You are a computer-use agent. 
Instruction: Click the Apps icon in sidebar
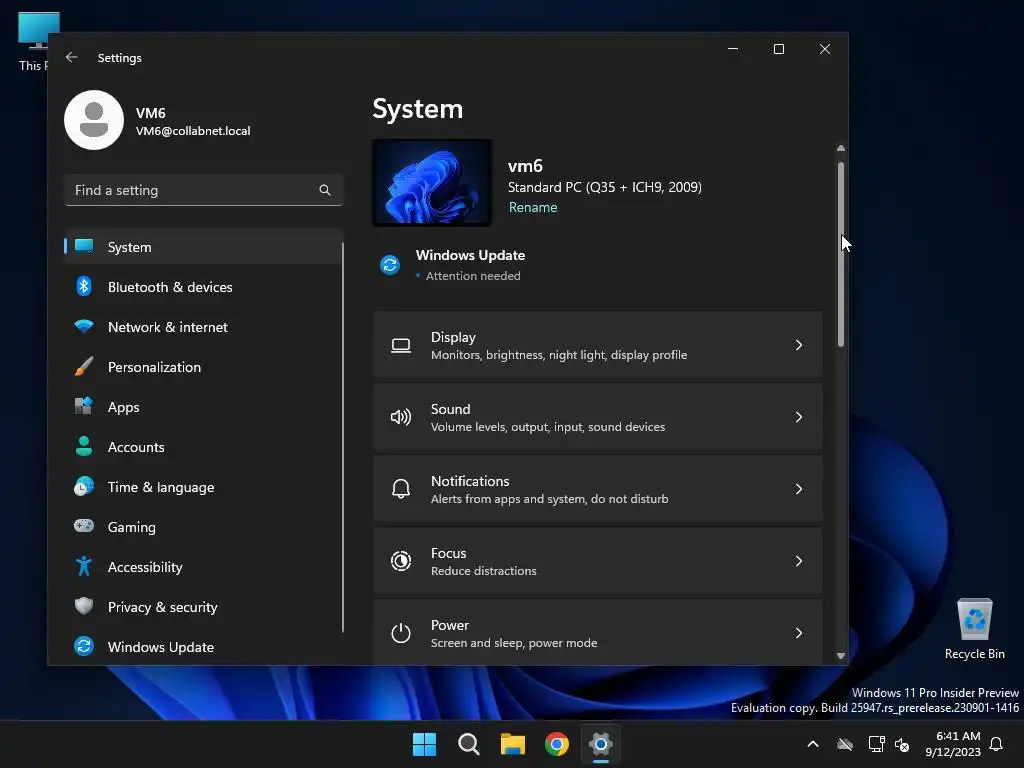coord(84,406)
